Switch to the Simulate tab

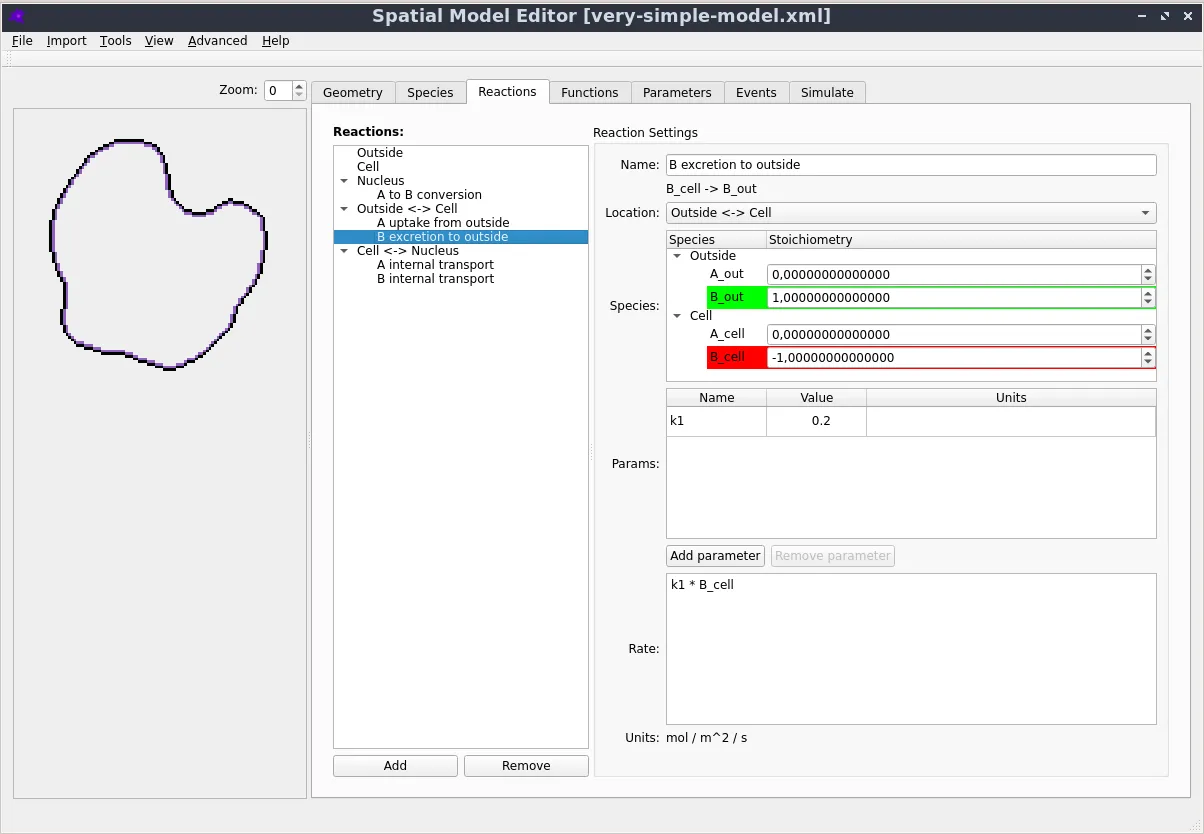click(x=827, y=92)
